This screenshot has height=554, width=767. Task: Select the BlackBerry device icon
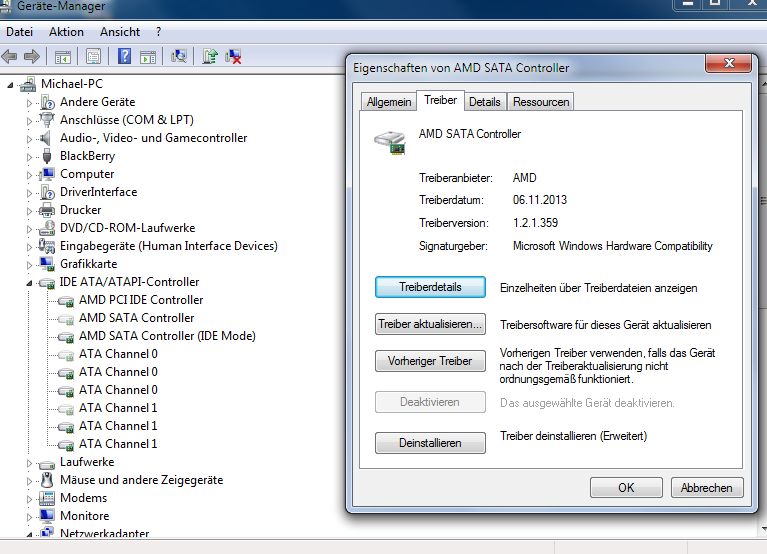pyautogui.click(x=47, y=156)
